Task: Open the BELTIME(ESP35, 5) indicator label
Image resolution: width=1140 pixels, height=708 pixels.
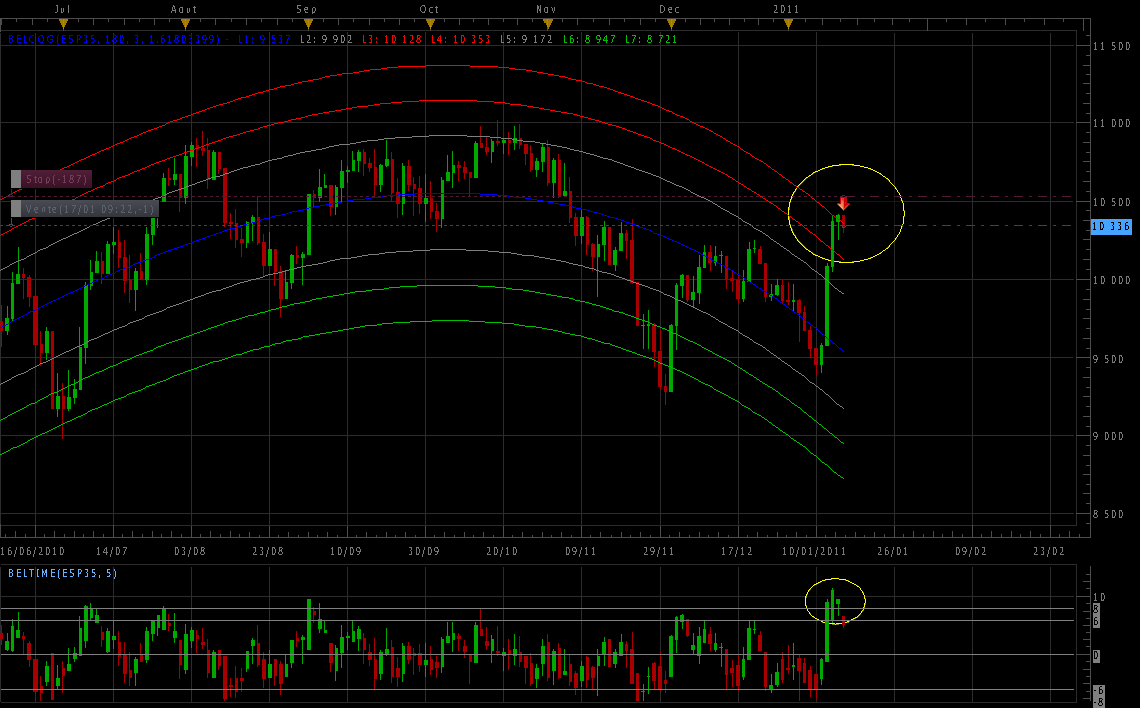Action: pos(61,573)
